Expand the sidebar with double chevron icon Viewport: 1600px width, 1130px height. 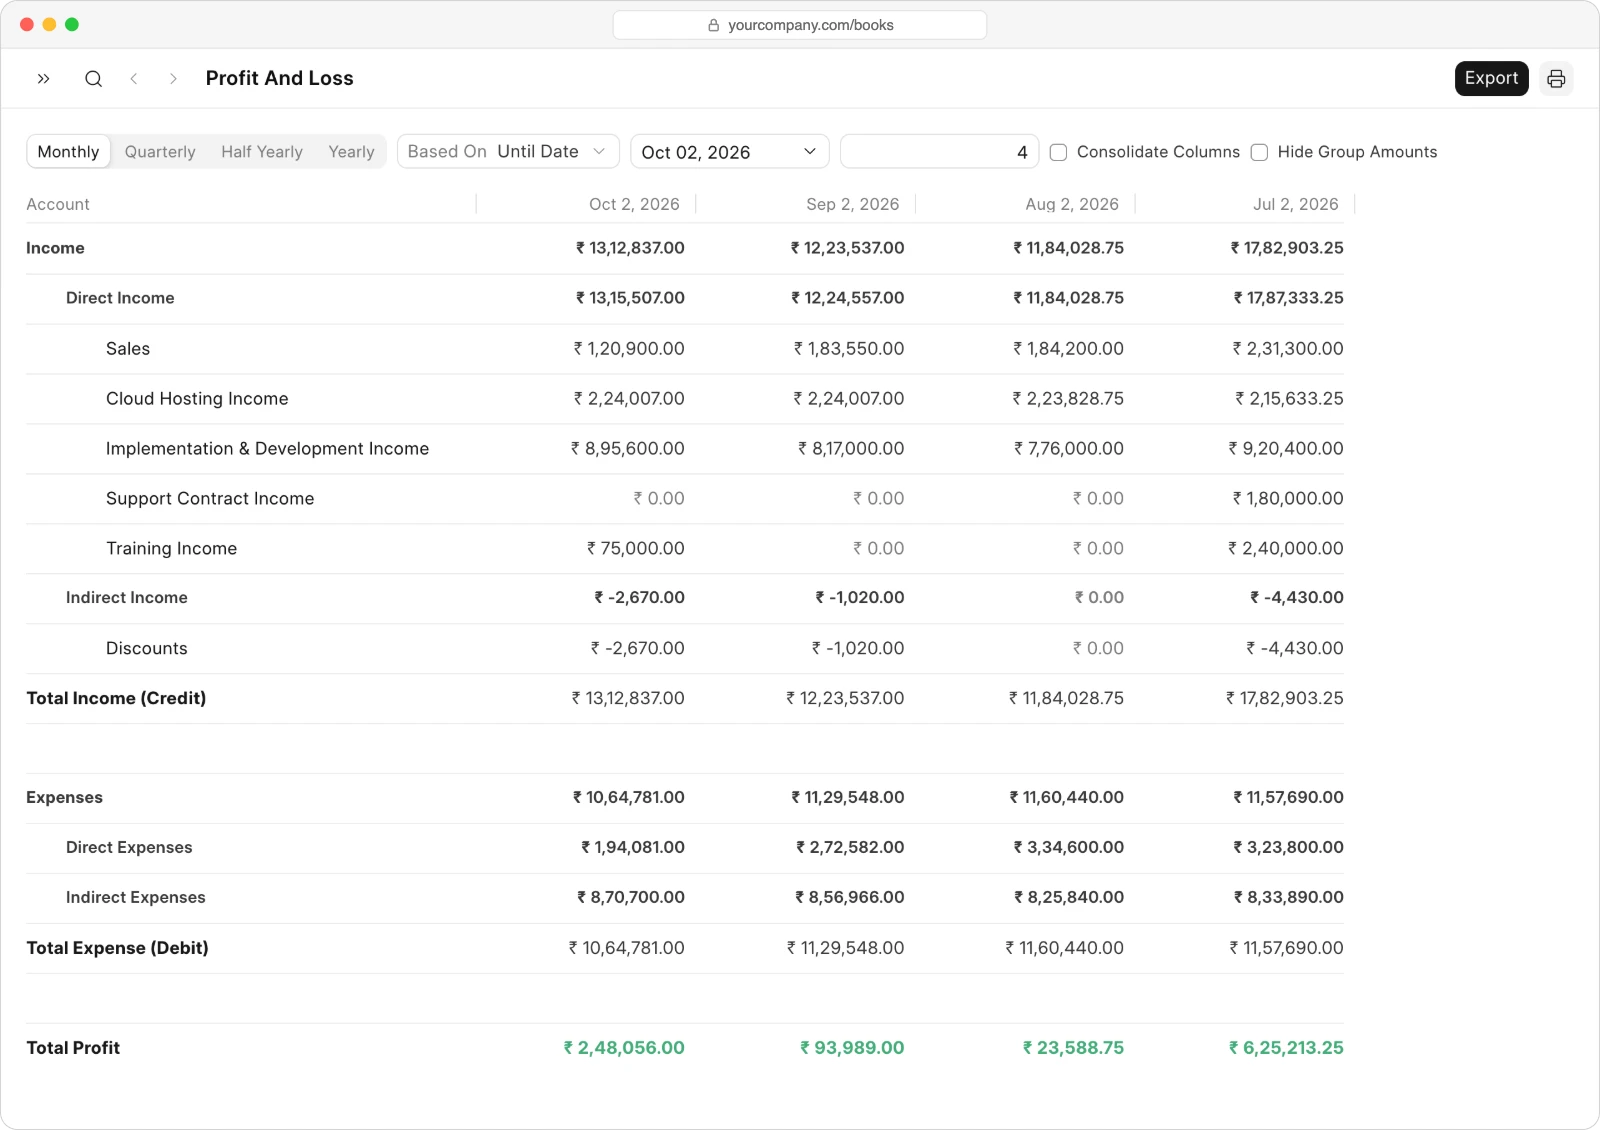pos(43,79)
